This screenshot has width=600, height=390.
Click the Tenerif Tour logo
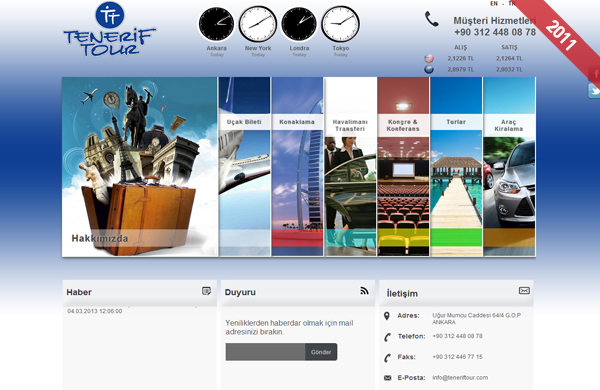tap(110, 29)
